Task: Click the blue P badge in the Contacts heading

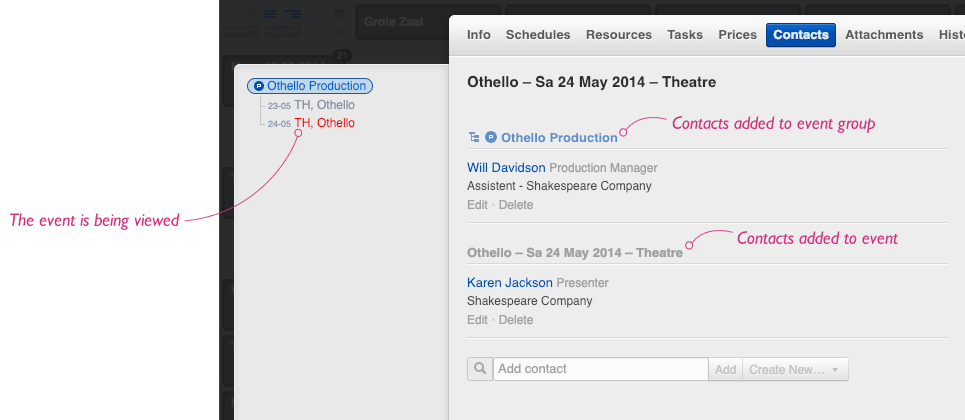Action: [x=491, y=137]
